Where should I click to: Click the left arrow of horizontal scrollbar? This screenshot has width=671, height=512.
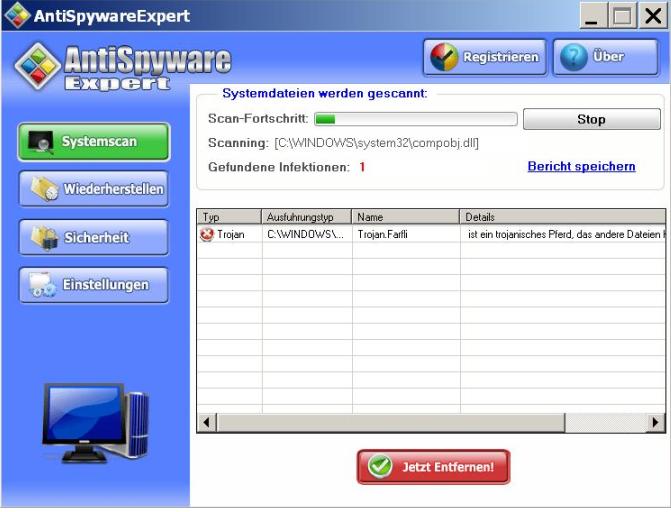click(207, 423)
